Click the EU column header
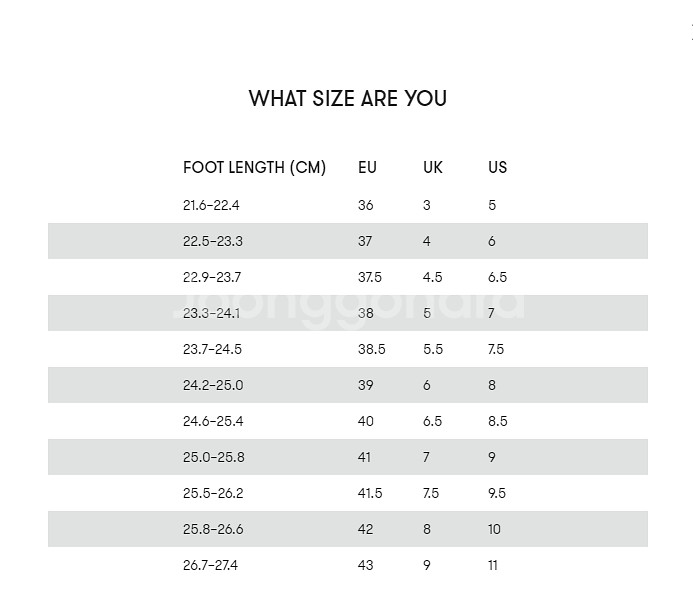693x604 pixels. (367, 167)
